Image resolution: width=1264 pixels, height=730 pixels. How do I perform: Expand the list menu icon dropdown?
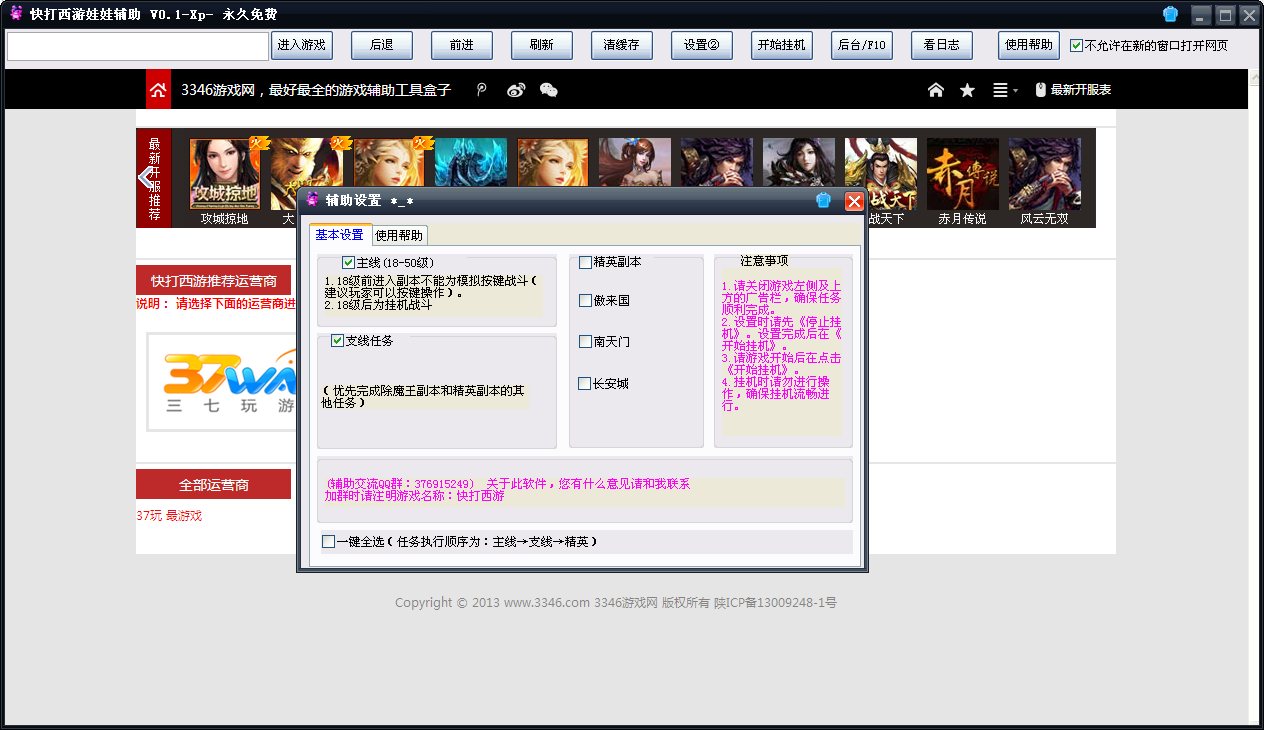[1004, 90]
